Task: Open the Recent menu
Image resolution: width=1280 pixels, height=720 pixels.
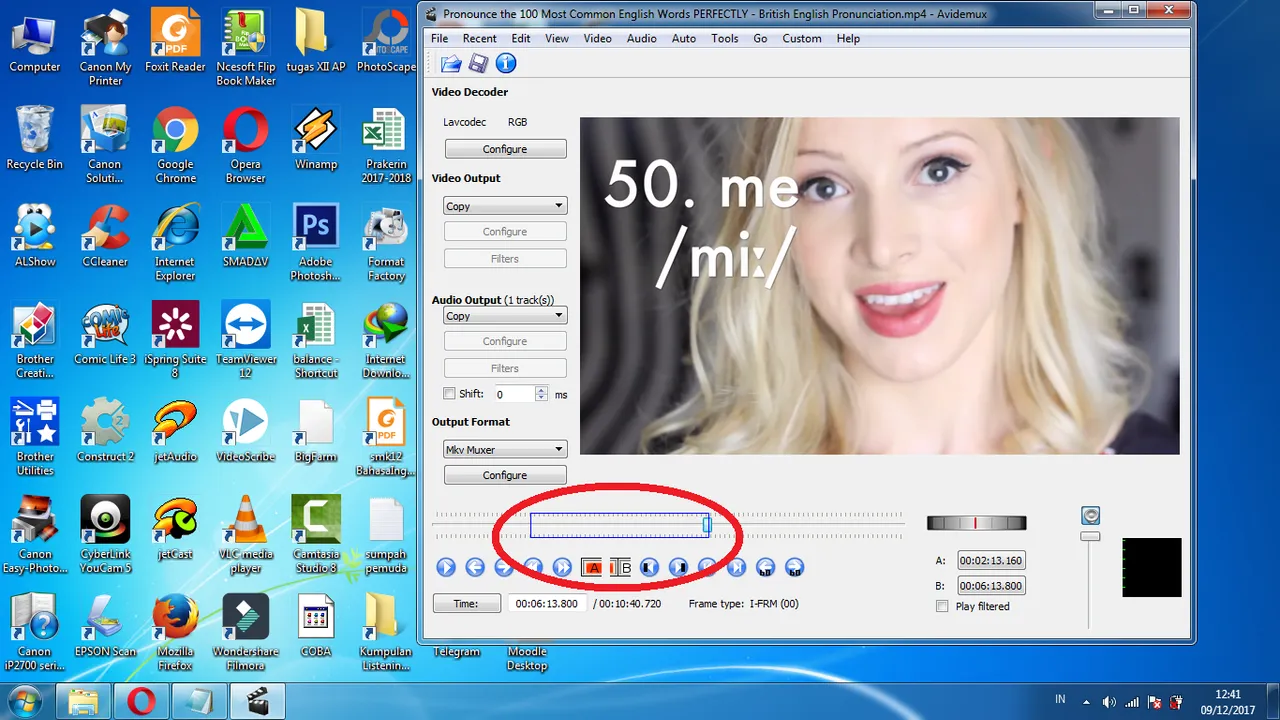Action: (x=479, y=38)
